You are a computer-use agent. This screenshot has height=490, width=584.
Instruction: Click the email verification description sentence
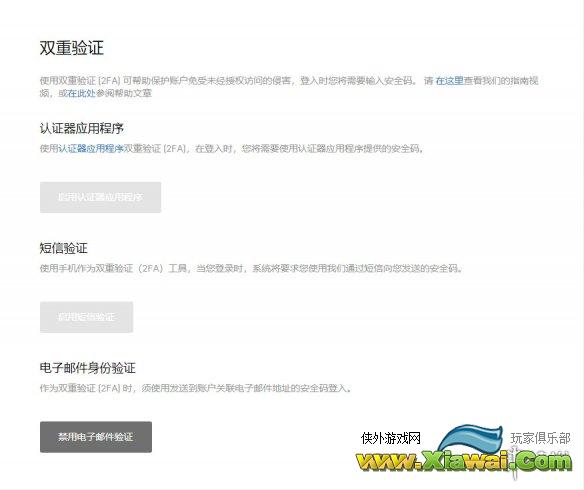[196, 388]
